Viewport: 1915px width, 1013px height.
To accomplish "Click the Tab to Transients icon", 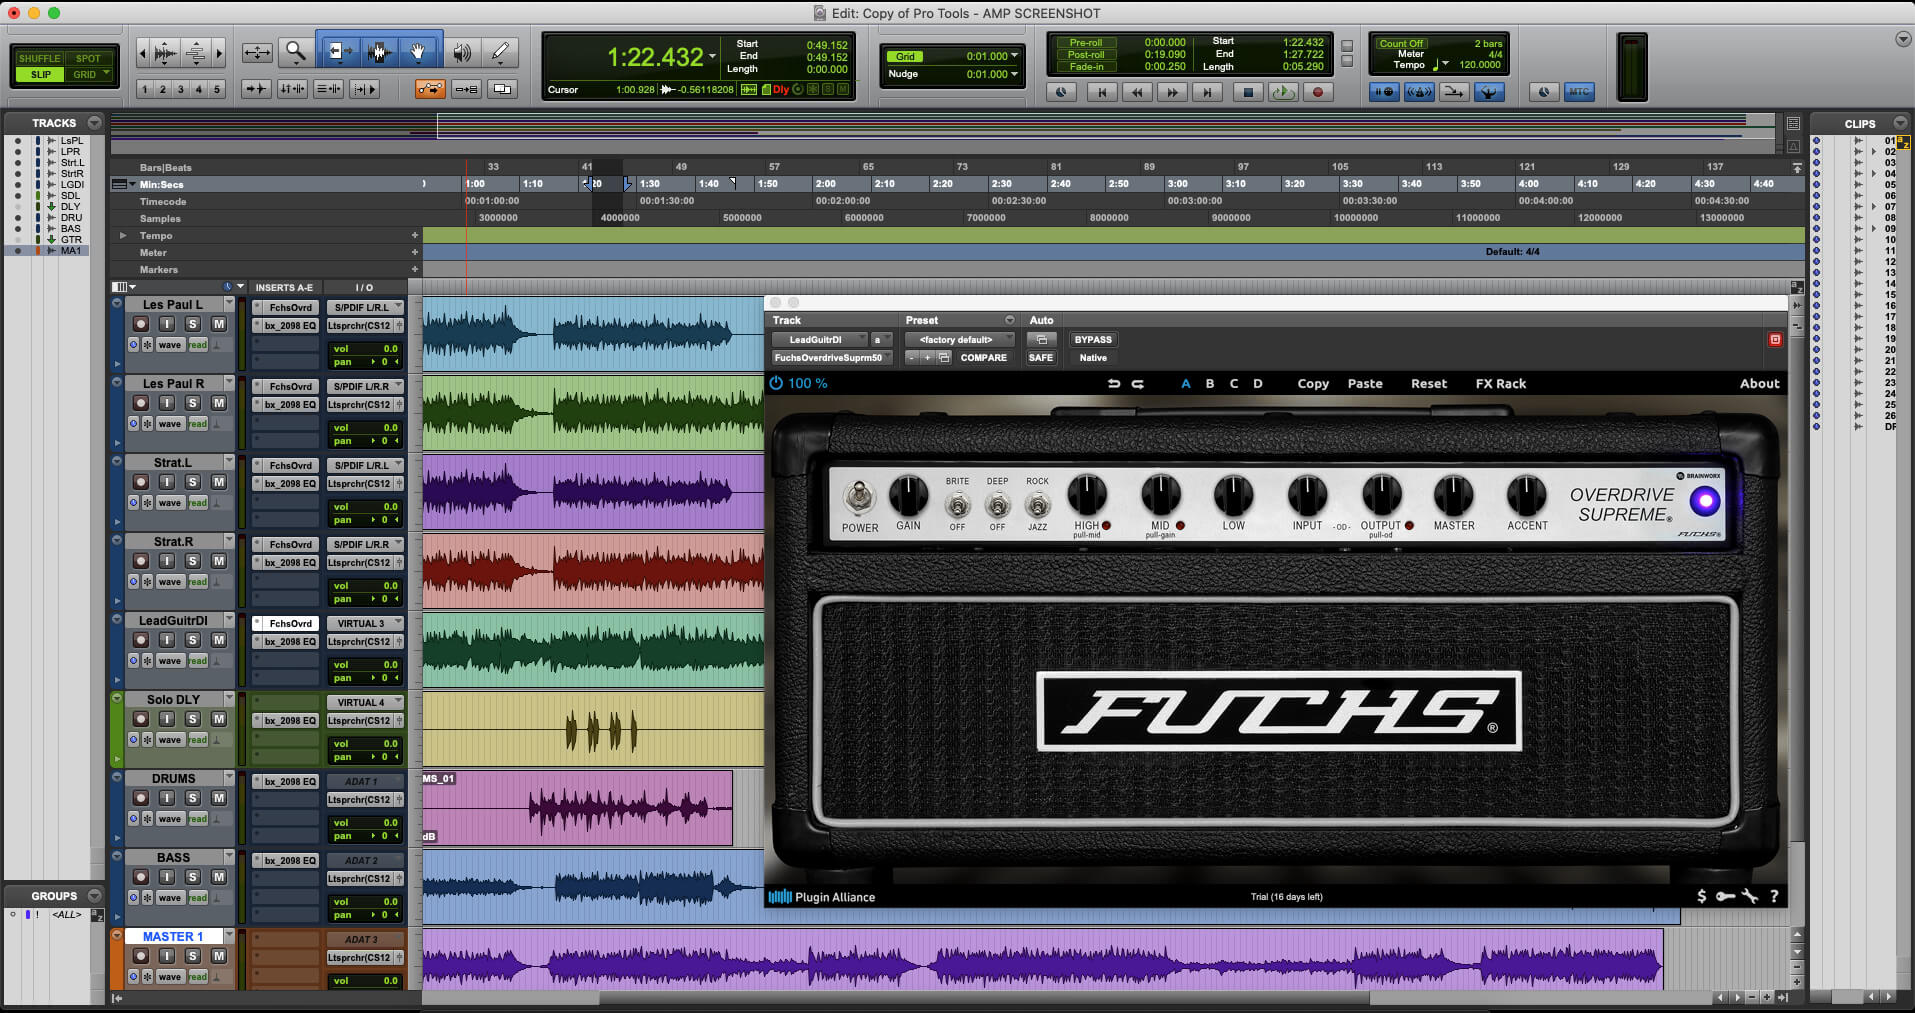I will click(256, 89).
